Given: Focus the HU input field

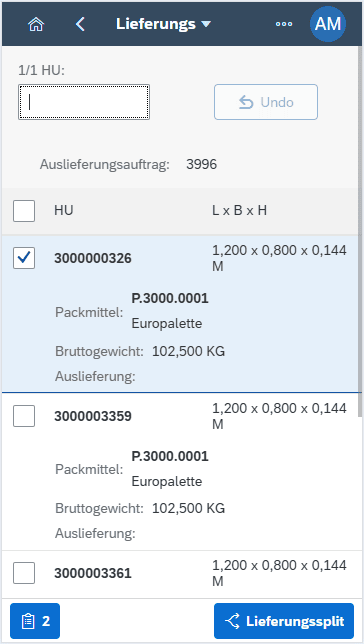Looking at the screenshot, I should coord(84,102).
